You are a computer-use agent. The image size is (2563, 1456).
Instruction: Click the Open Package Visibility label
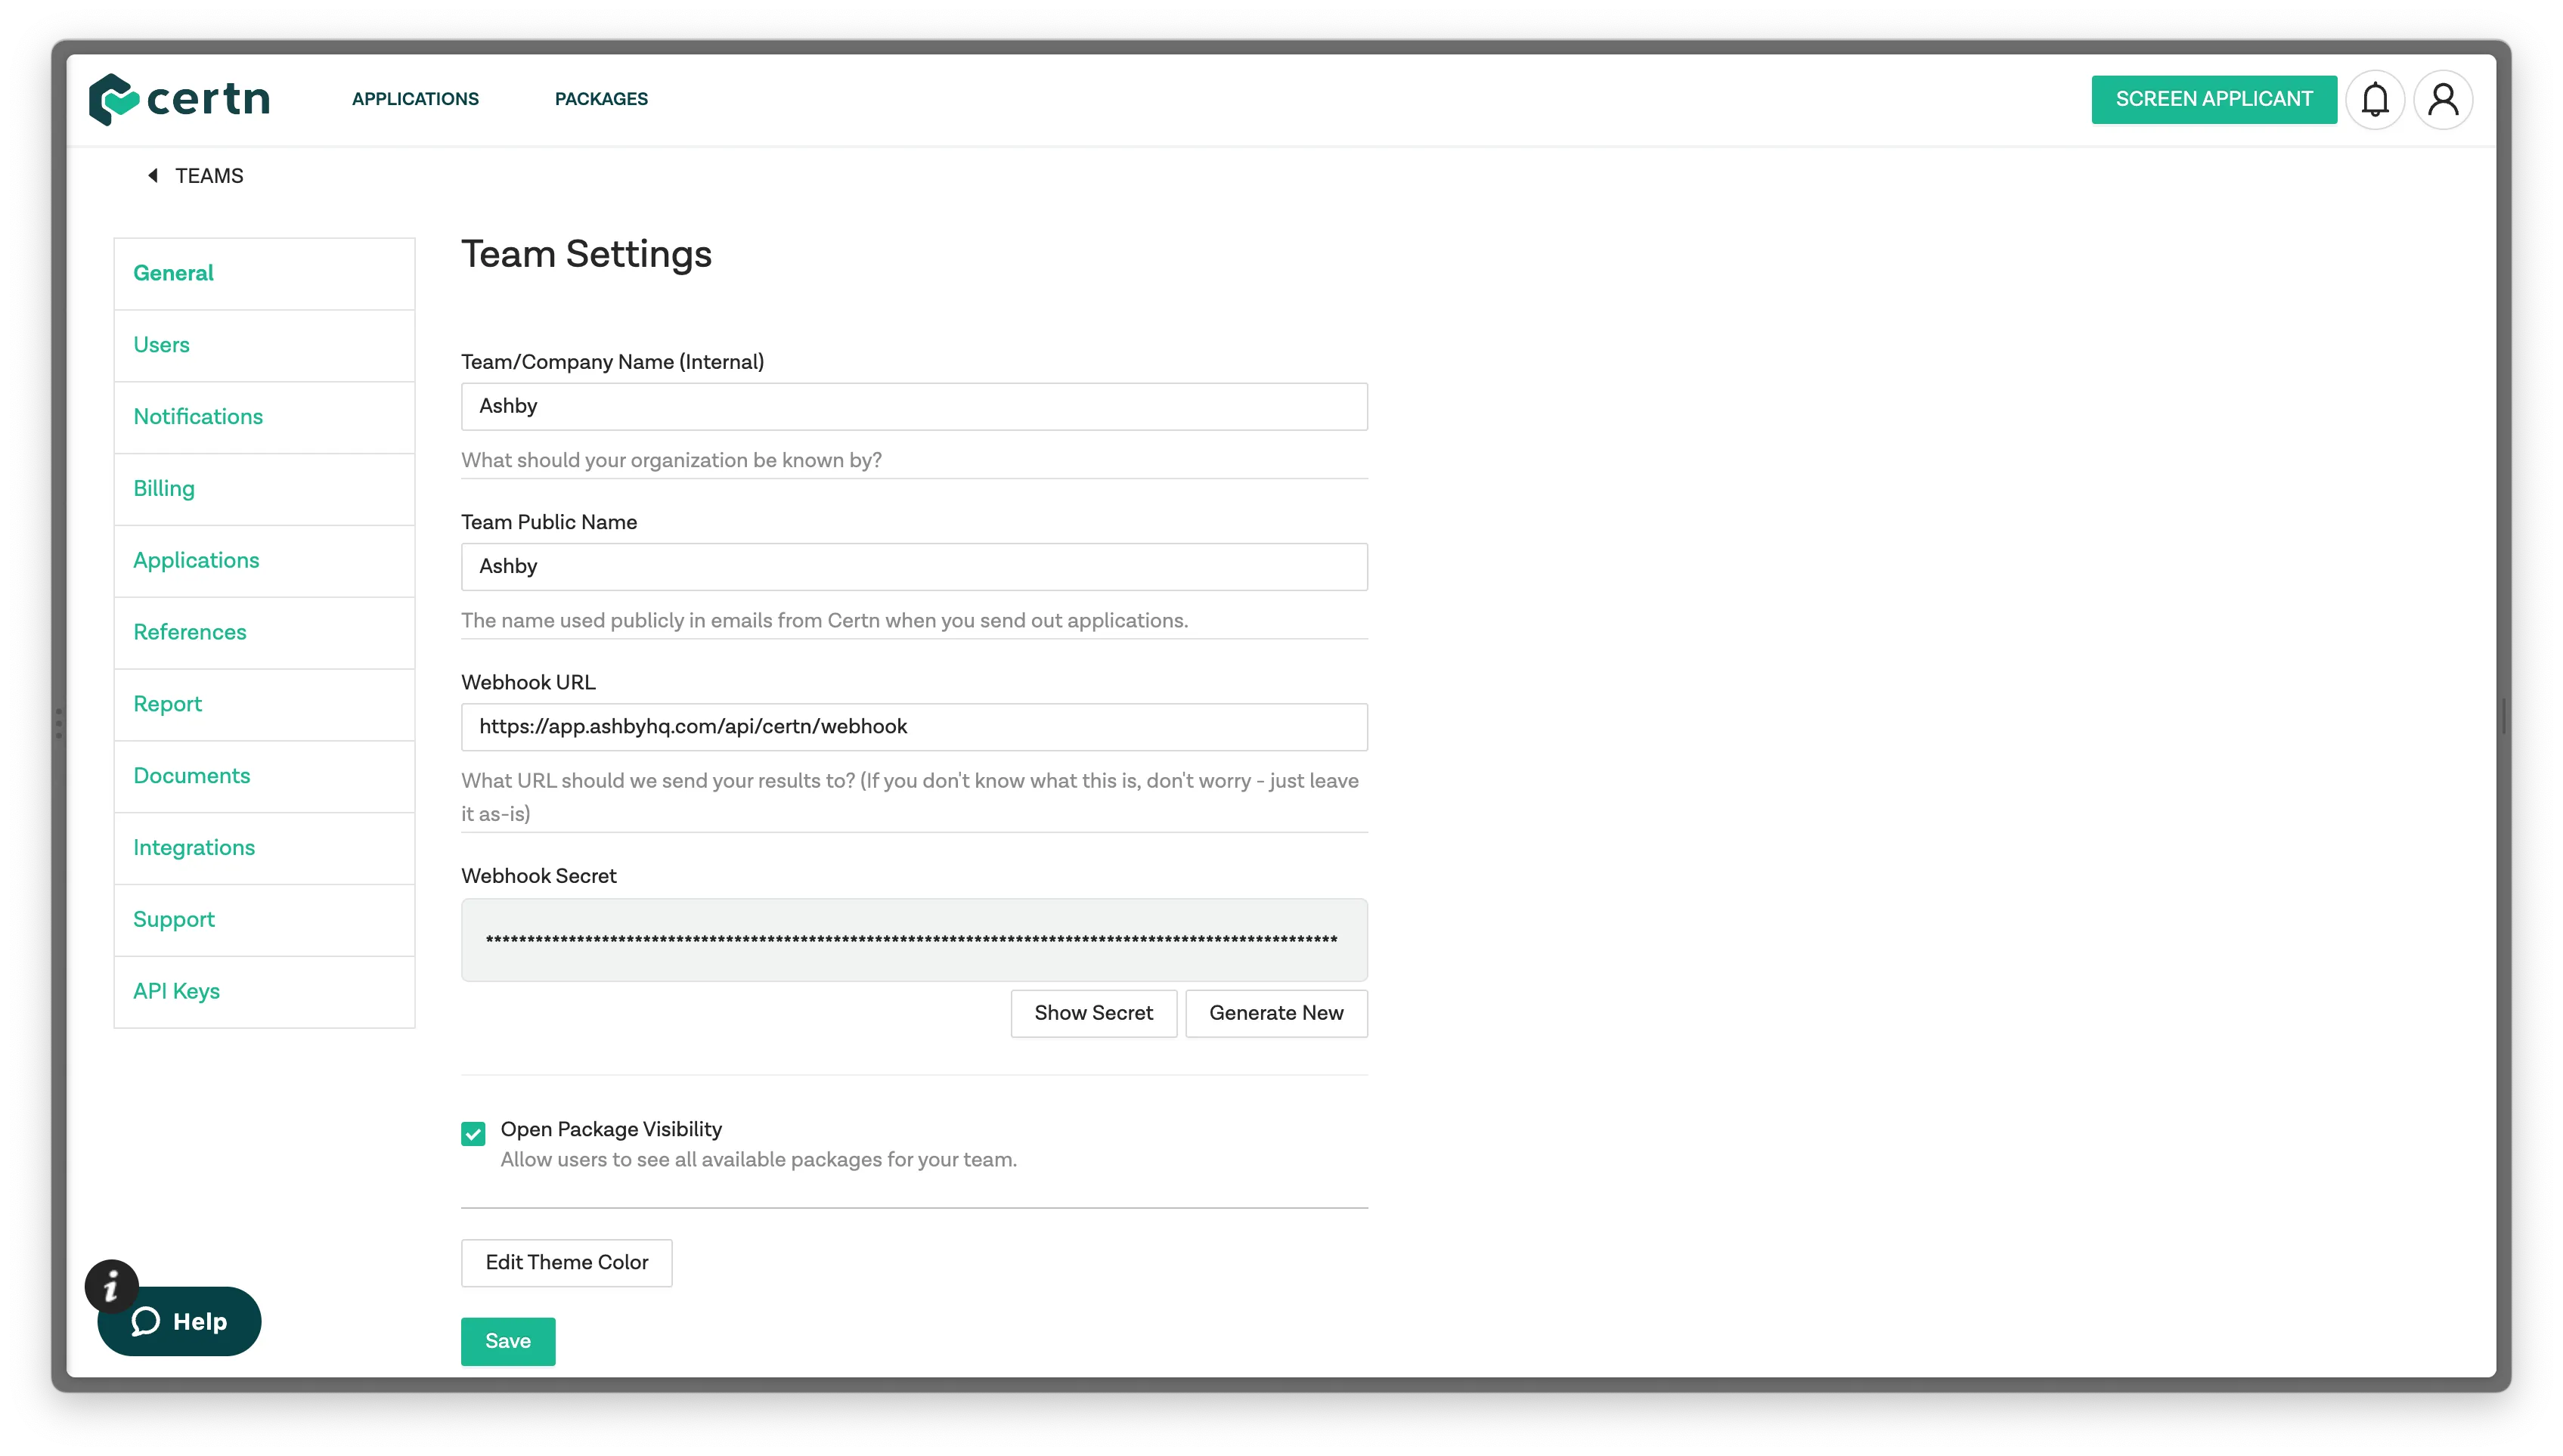click(611, 1129)
